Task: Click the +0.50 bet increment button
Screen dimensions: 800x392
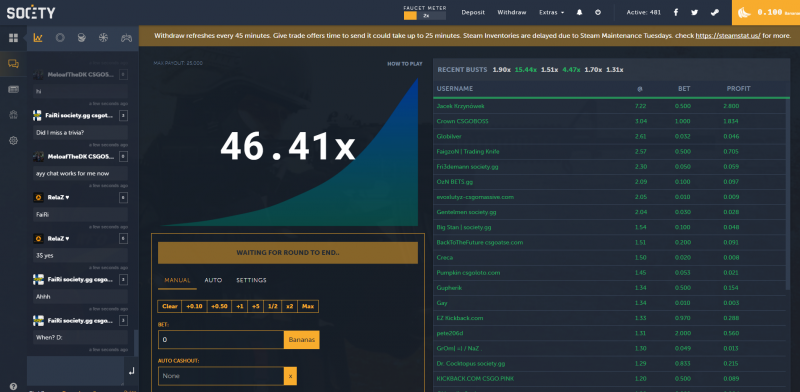Action: tap(219, 306)
